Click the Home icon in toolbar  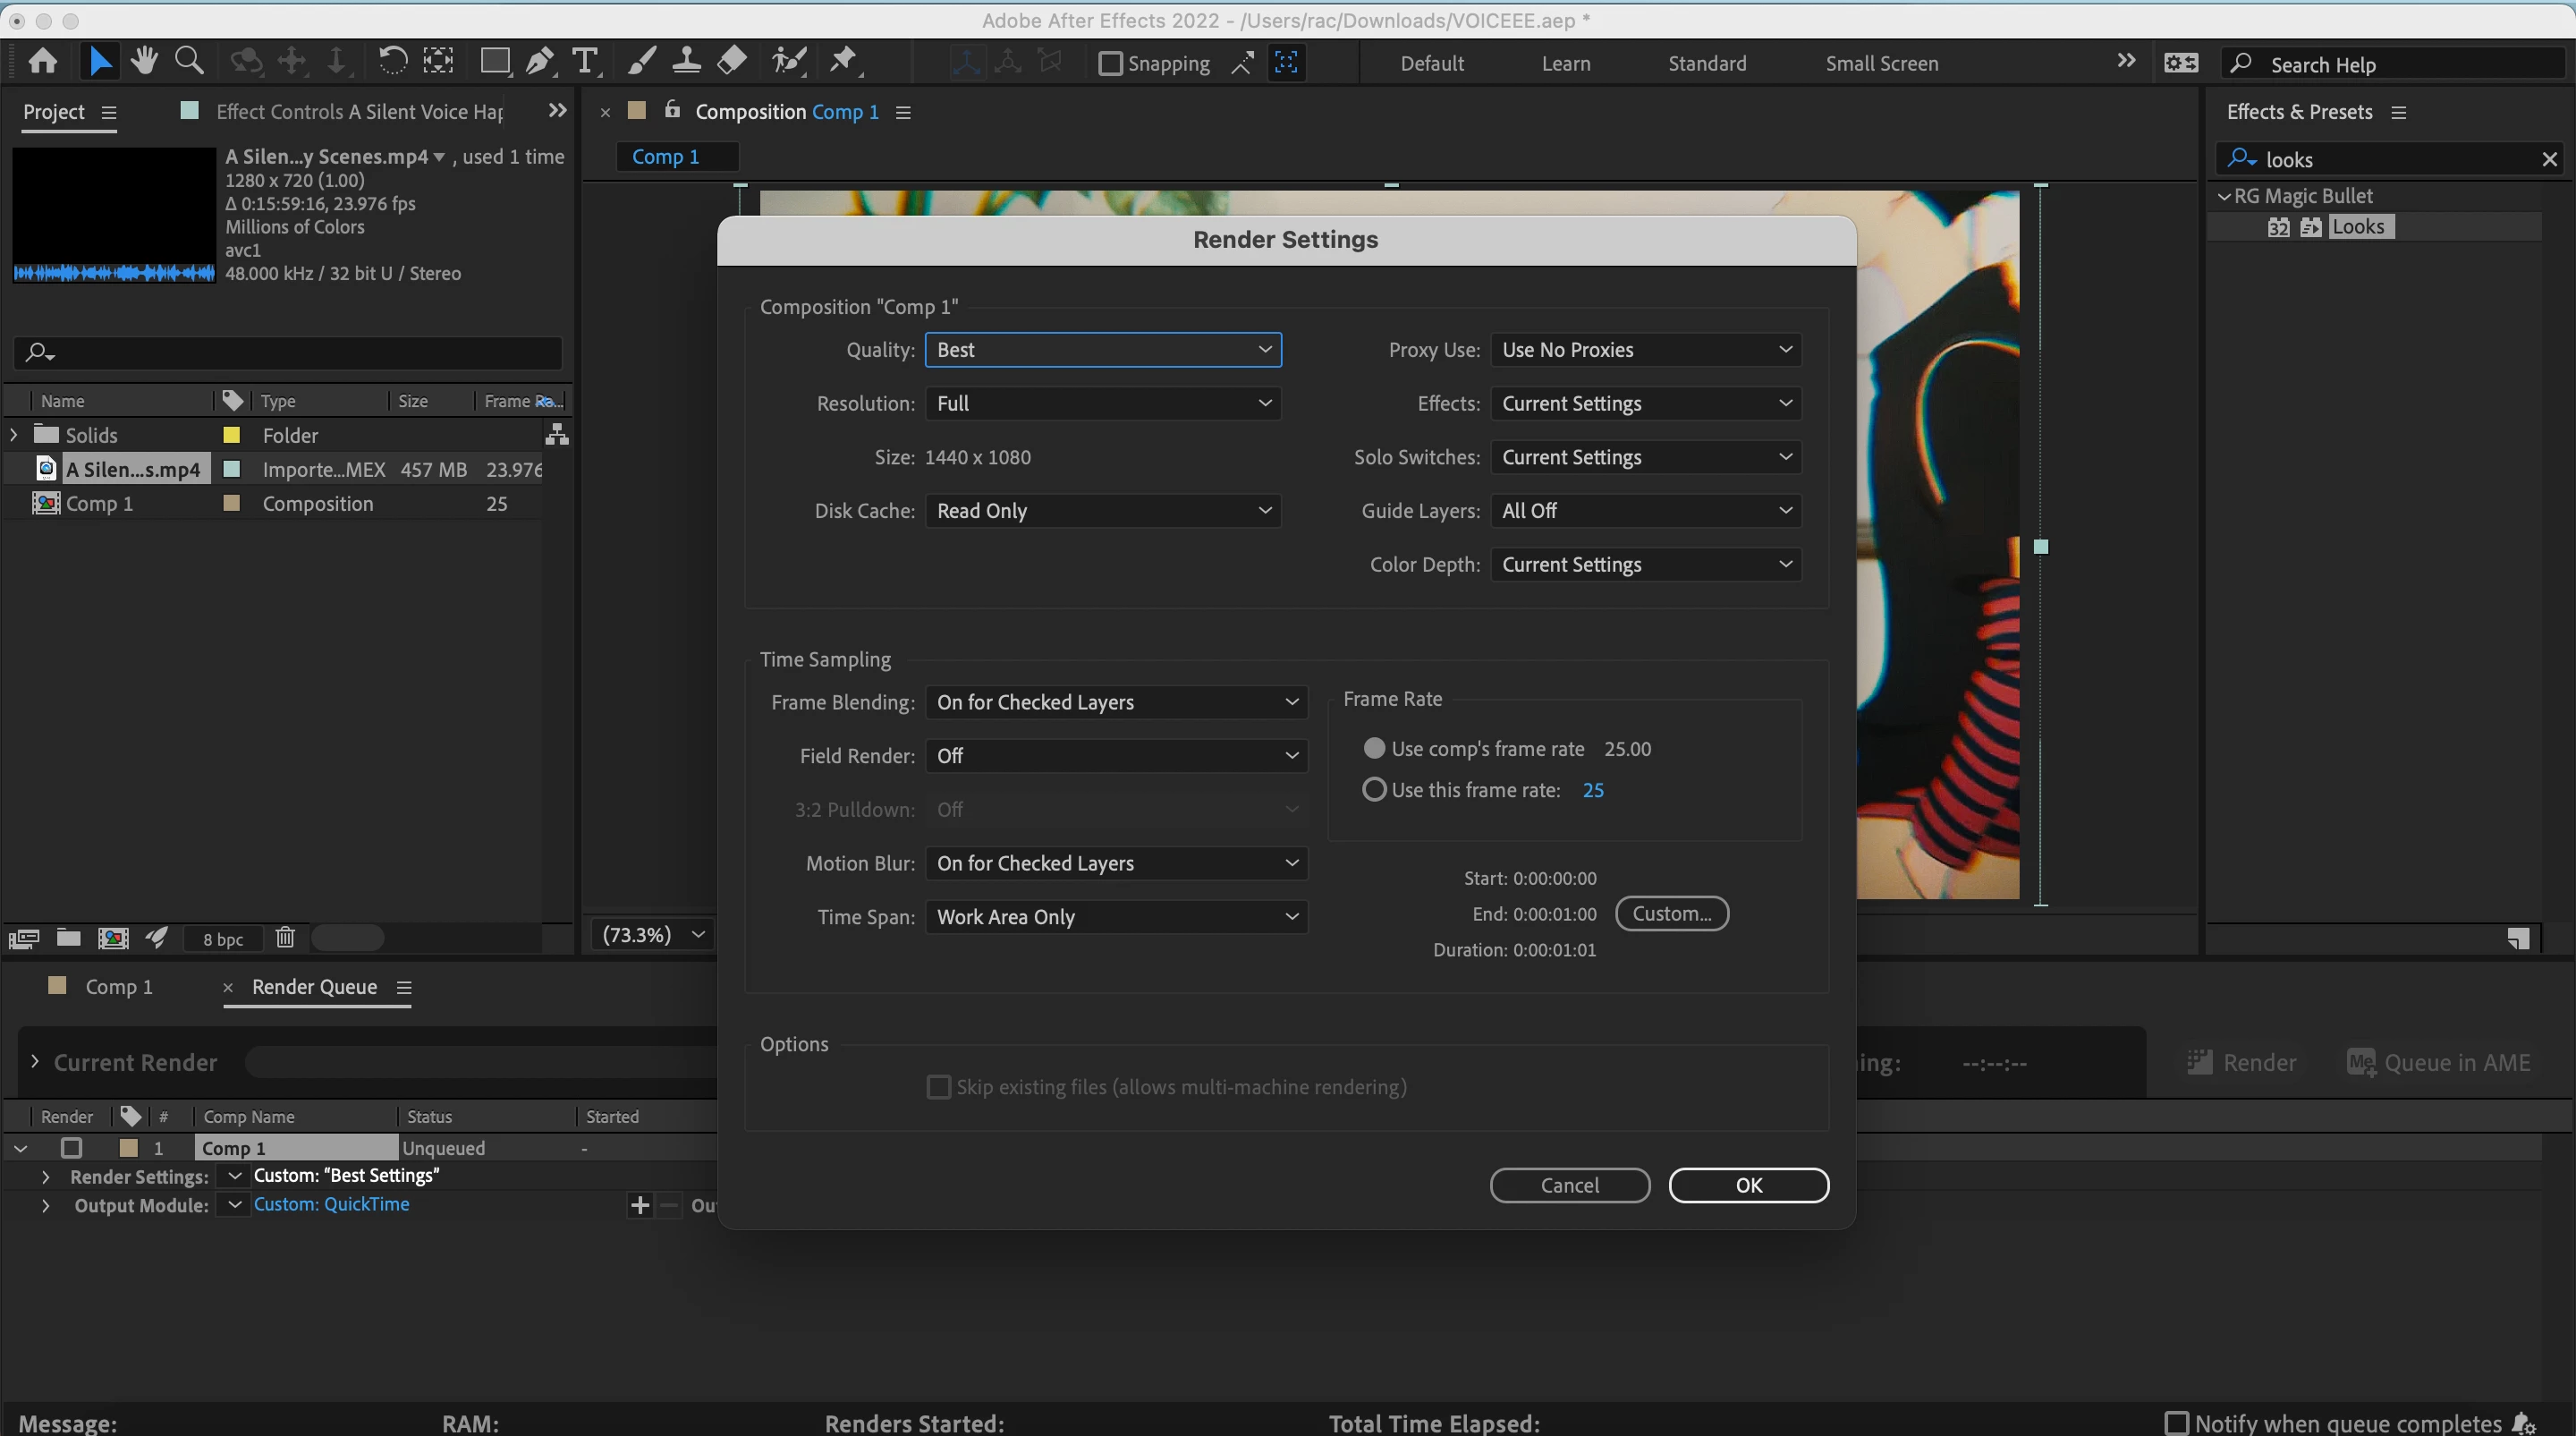[42, 62]
